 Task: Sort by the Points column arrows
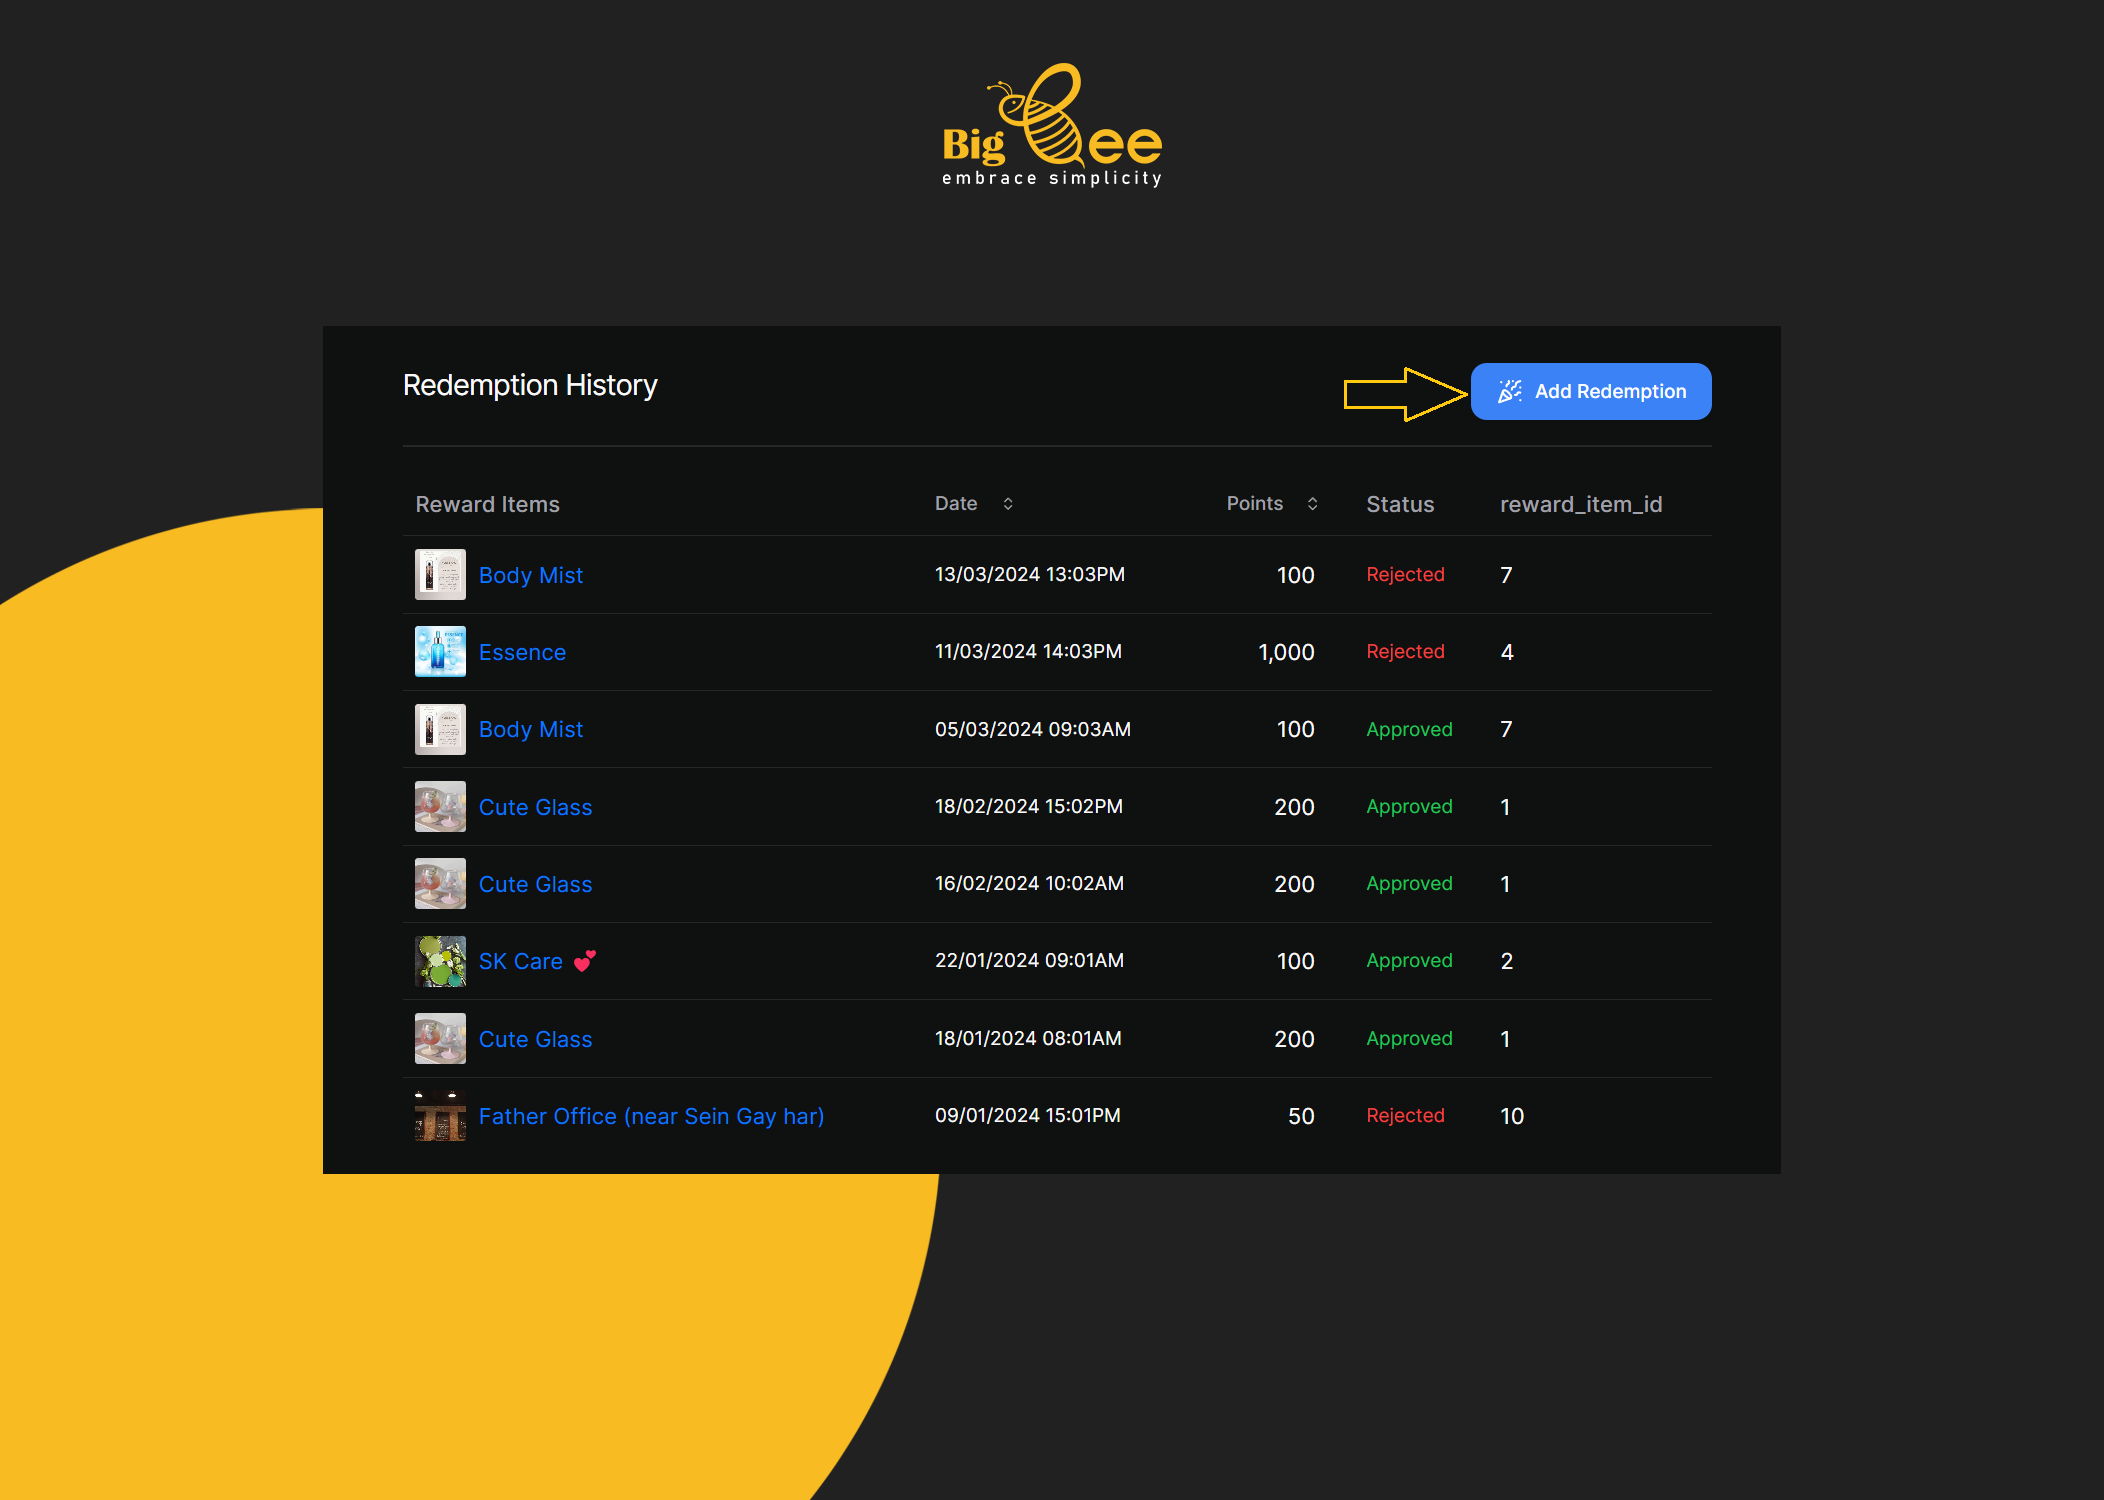(1312, 504)
